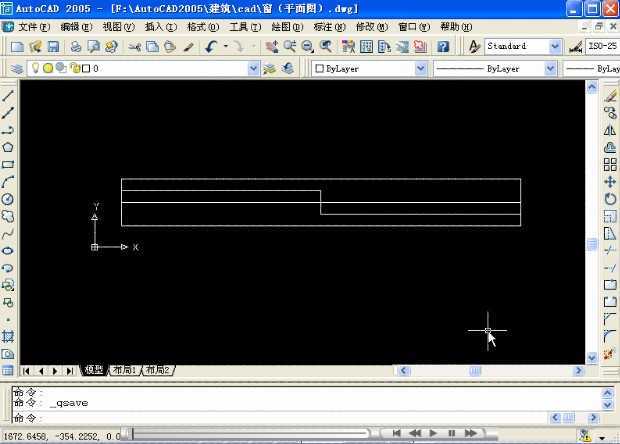The image size is (620, 444).
Task: Select the Move tool
Action: point(610,182)
